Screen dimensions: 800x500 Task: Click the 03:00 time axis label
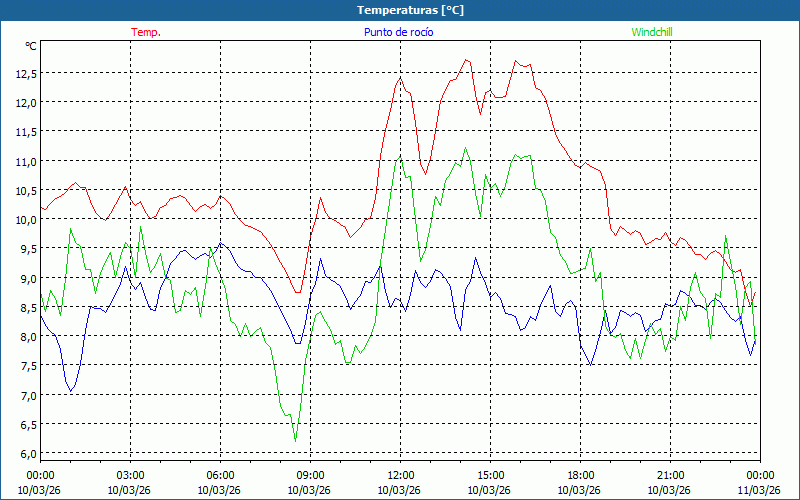coord(130,475)
